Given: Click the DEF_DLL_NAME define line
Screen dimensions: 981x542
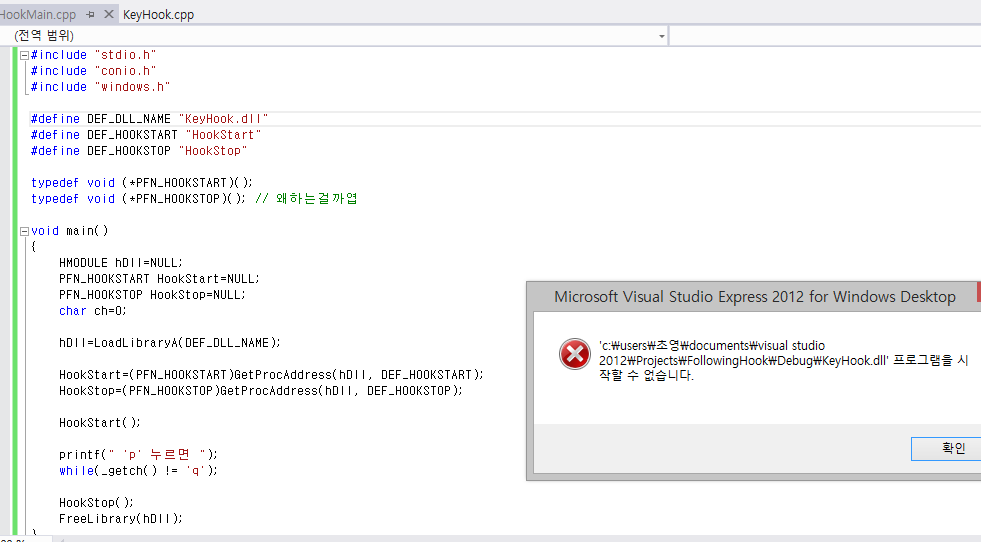Looking at the screenshot, I should [x=150, y=119].
